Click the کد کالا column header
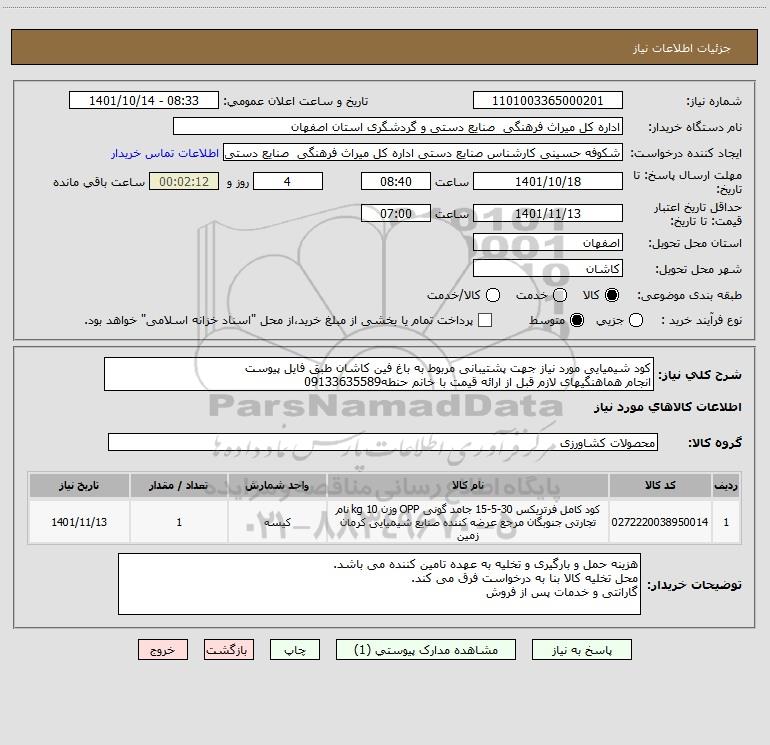 660,486
